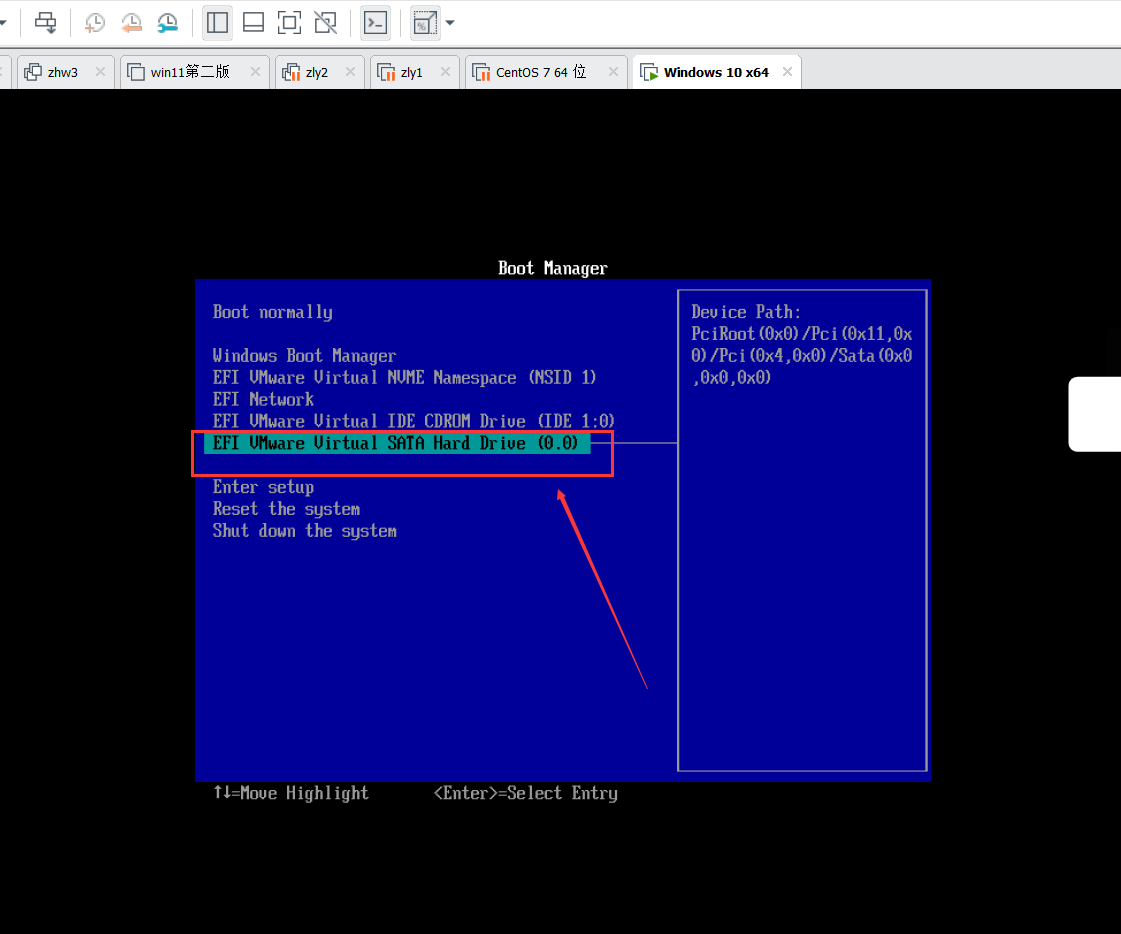Open the snapshot manager wrench-clock icon
Viewport: 1121px width, 934px height.
click(168, 23)
